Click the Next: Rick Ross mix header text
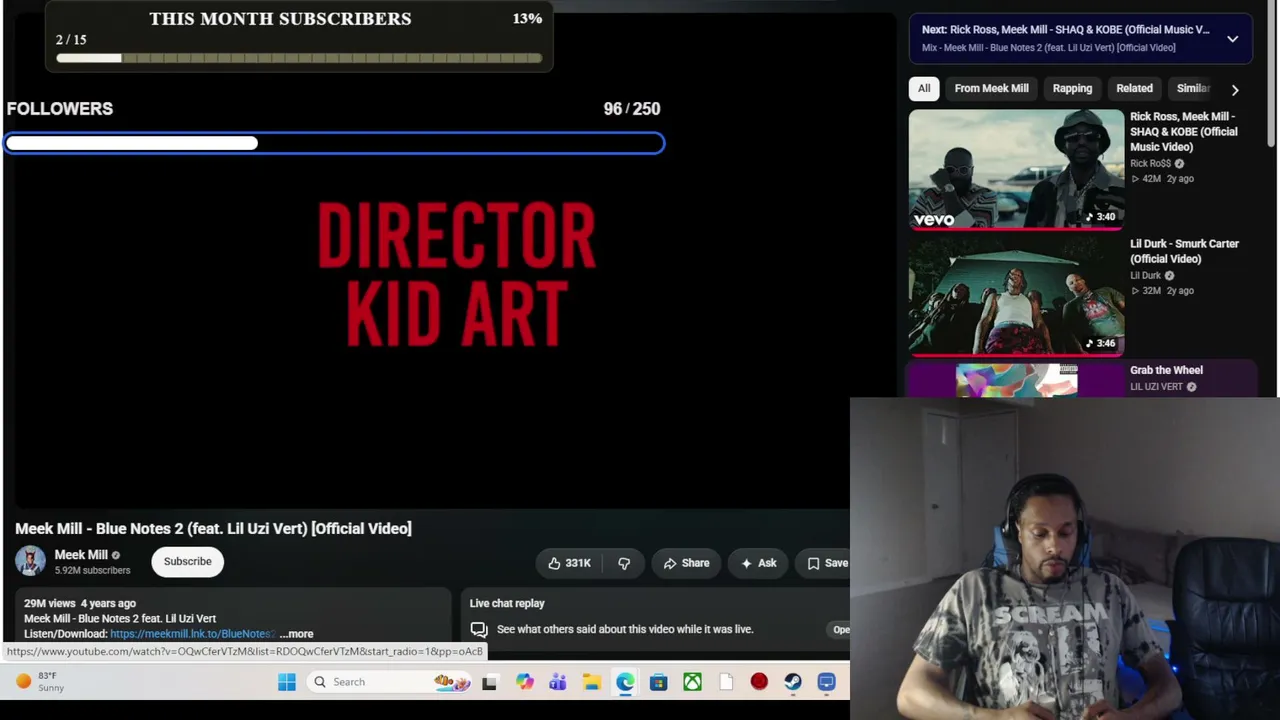 pos(1065,30)
